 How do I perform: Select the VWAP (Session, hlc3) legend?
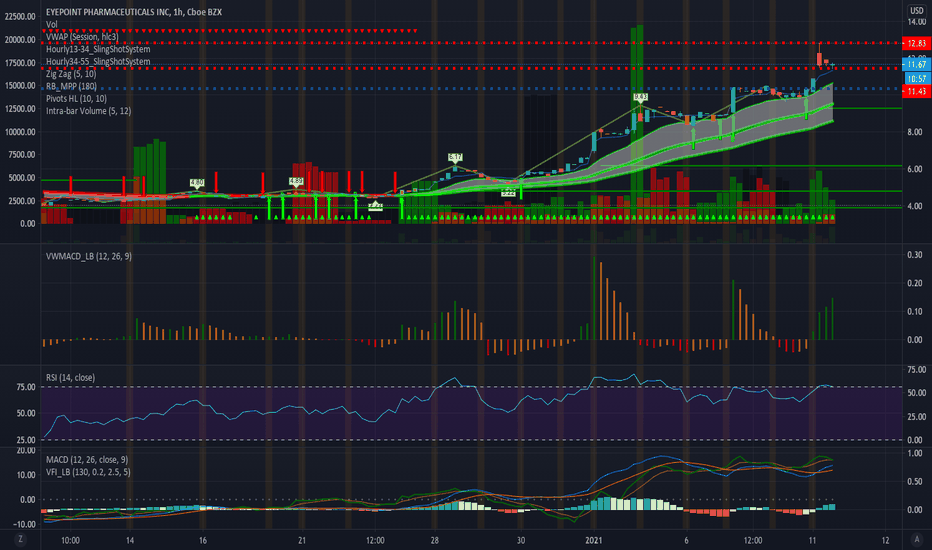click(82, 37)
